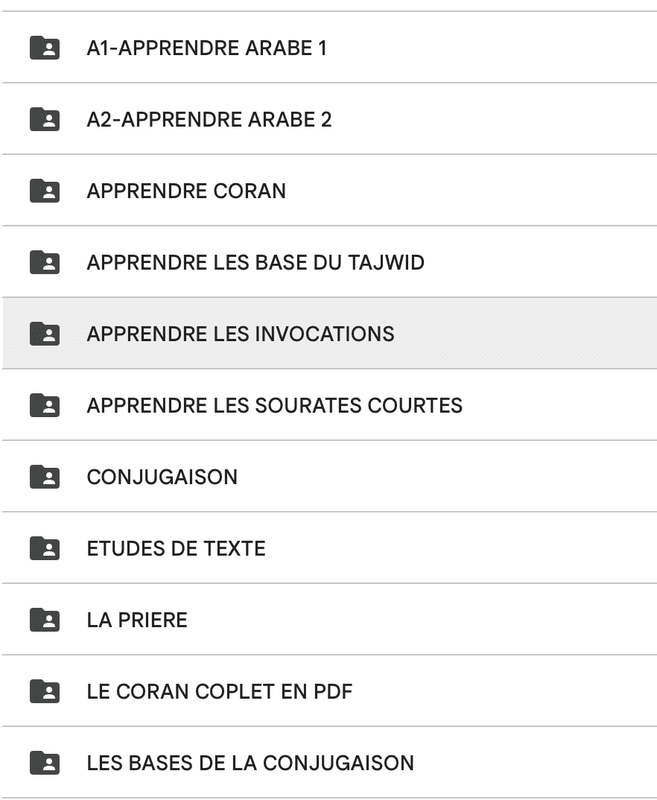This screenshot has width=657, height=800.
Task: Open the APPRENDRE LES INVOCATIONS folder name
Action: 240,334
